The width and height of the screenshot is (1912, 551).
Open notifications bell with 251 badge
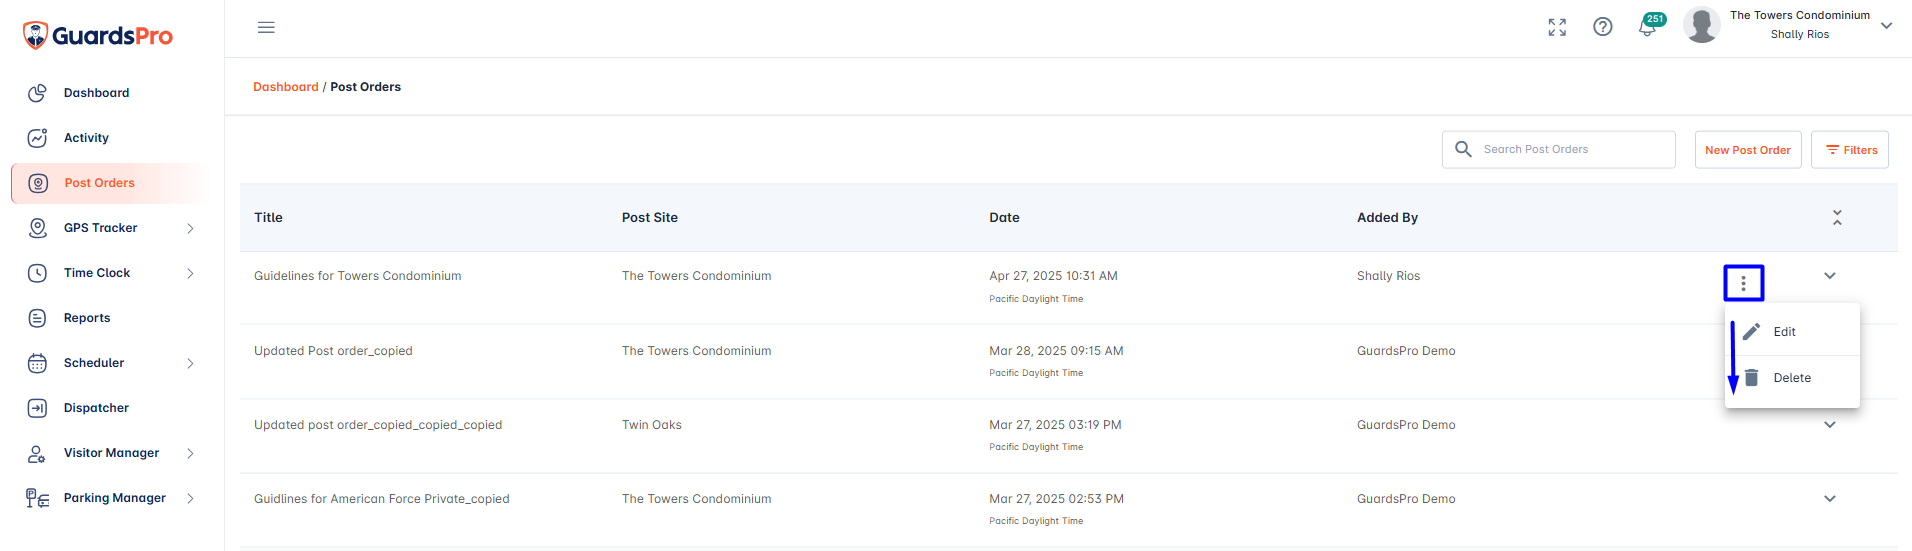[x=1647, y=27]
